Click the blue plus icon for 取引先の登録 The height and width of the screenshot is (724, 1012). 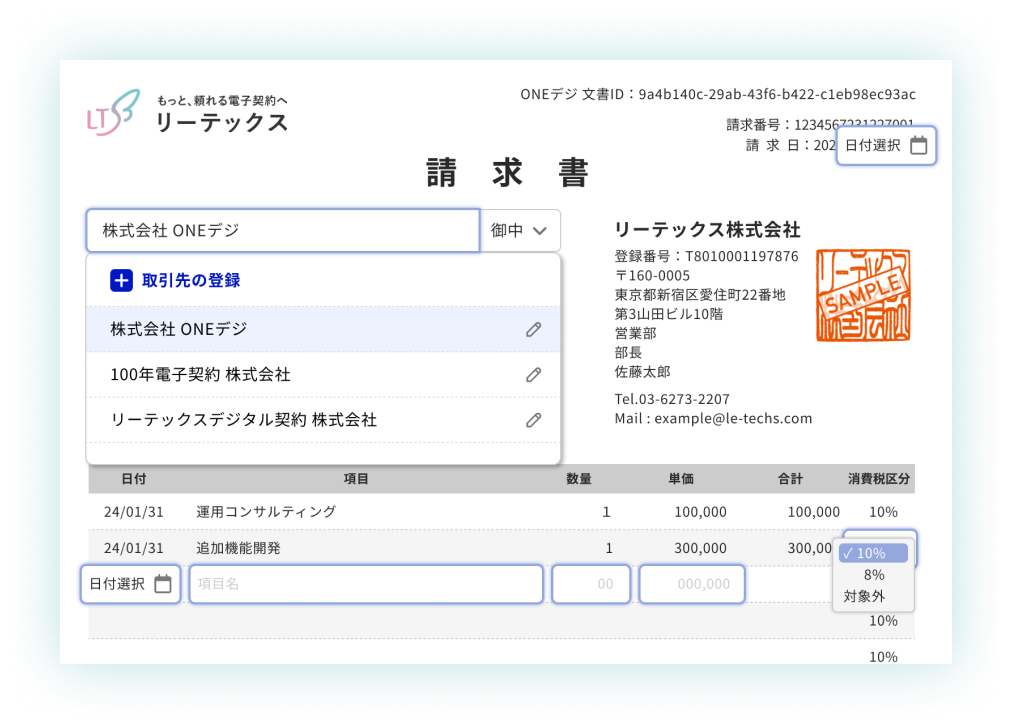(x=121, y=281)
